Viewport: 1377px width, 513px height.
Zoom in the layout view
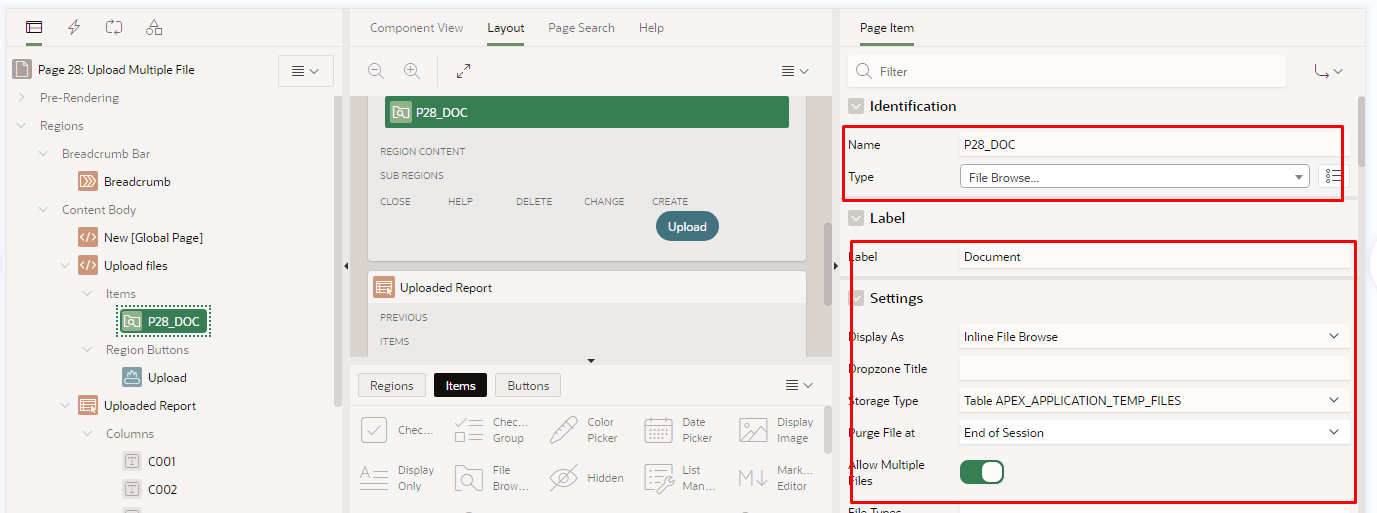pyautogui.click(x=412, y=71)
